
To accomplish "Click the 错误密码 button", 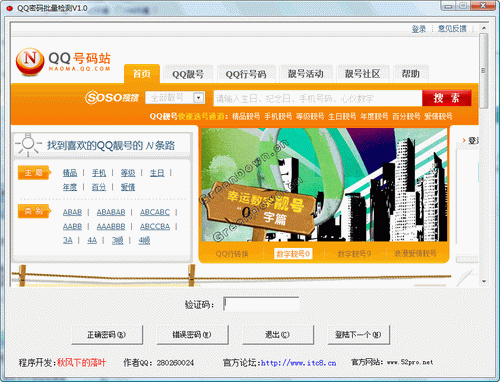I will tap(192, 335).
